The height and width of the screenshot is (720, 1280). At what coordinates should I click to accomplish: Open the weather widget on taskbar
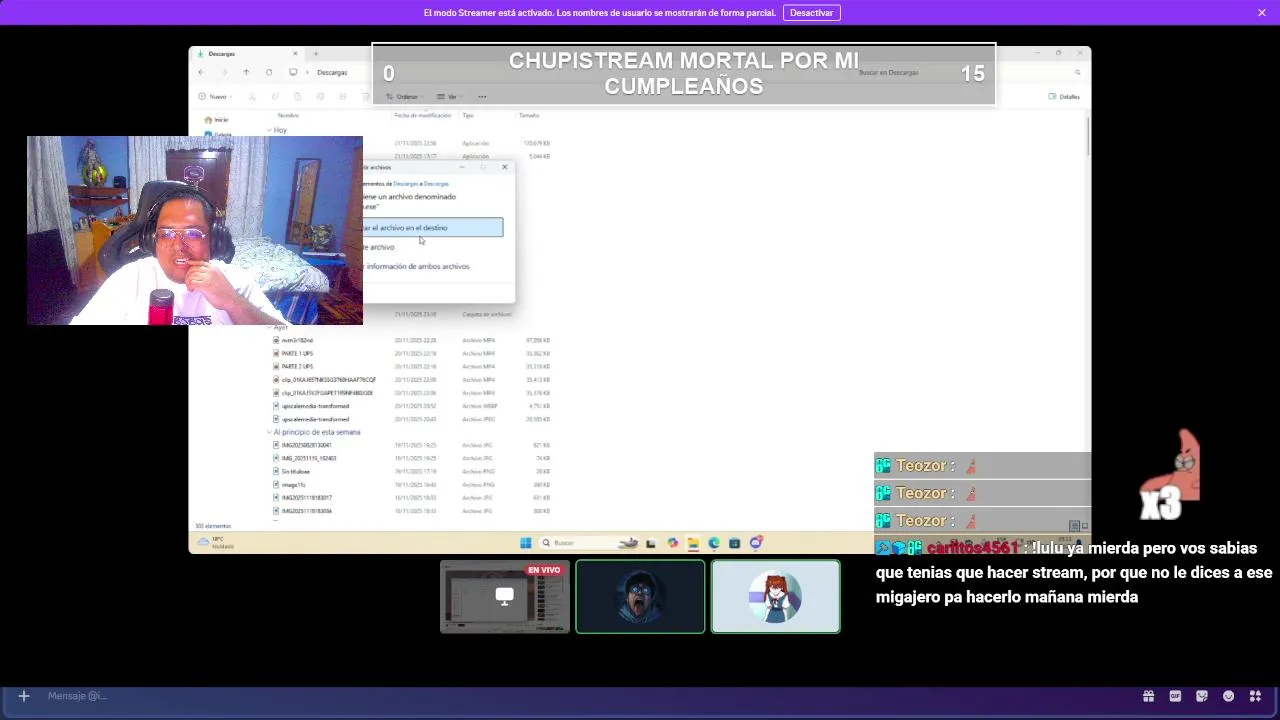coord(216,543)
